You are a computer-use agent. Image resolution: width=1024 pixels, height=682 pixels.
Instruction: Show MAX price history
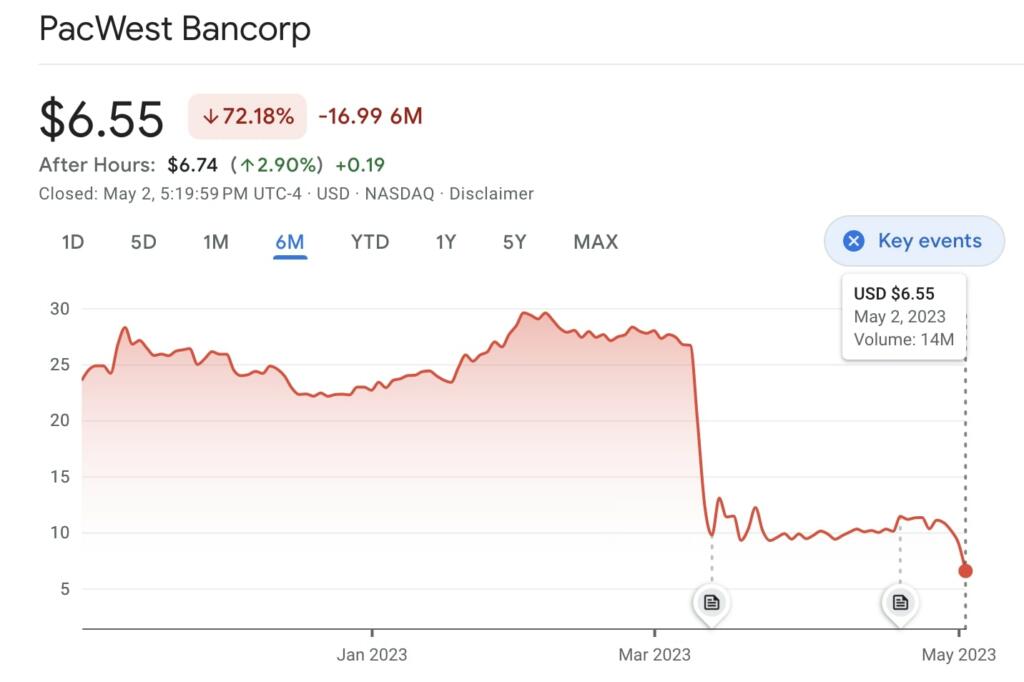(596, 242)
